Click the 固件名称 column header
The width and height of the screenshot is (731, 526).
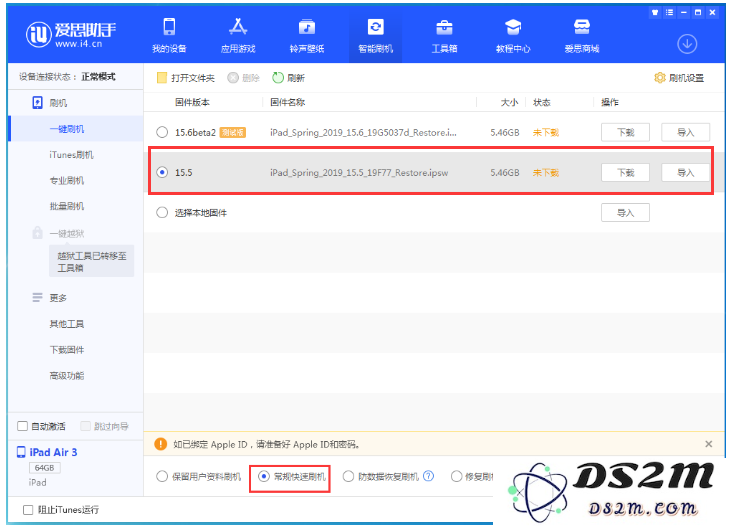click(x=287, y=102)
